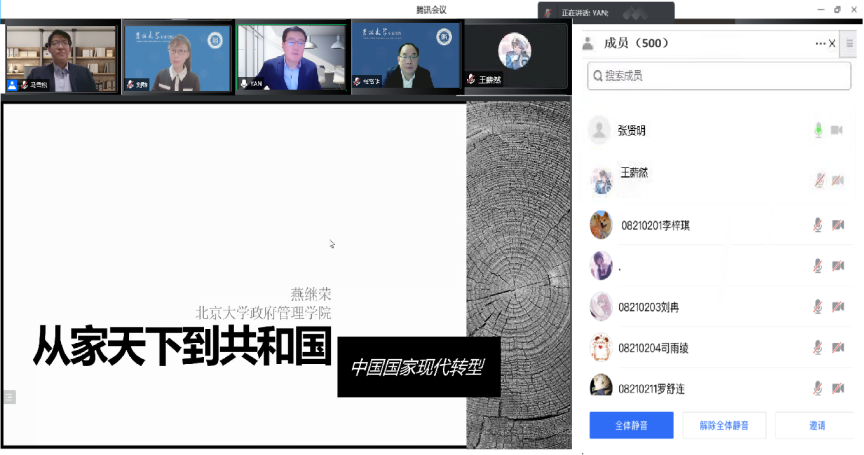Click 08210201李梓琪's dog avatar
This screenshot has width=864, height=455.
pyautogui.click(x=600, y=225)
